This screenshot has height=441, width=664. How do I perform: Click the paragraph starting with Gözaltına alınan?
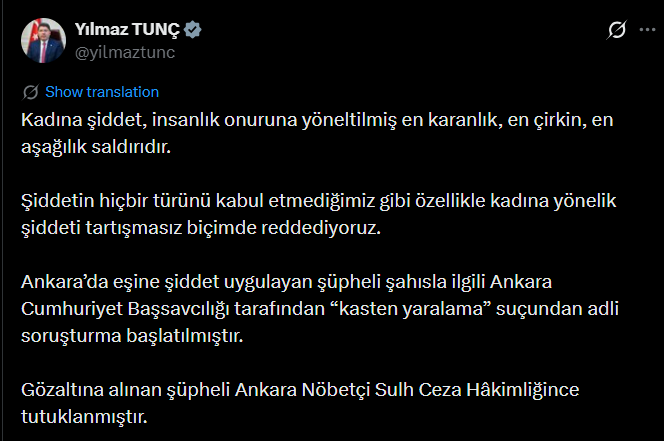click(x=300, y=400)
